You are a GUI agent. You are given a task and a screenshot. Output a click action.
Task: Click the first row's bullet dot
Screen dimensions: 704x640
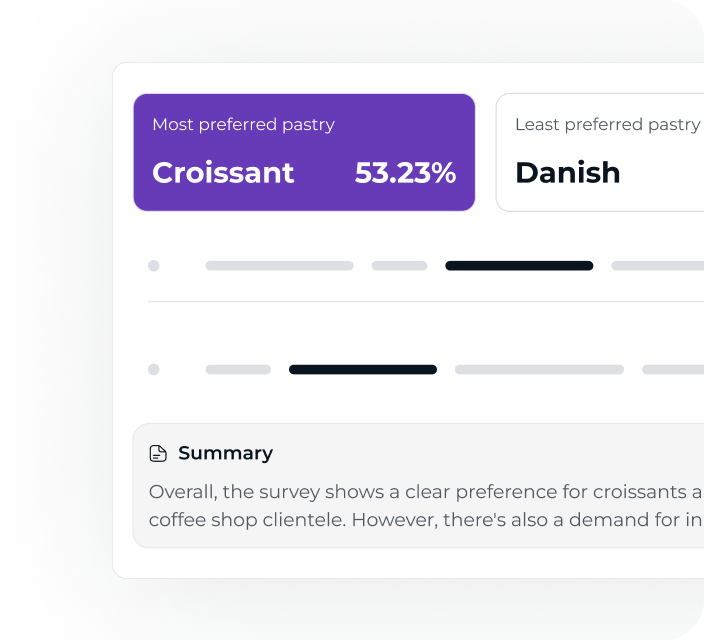(x=153, y=266)
